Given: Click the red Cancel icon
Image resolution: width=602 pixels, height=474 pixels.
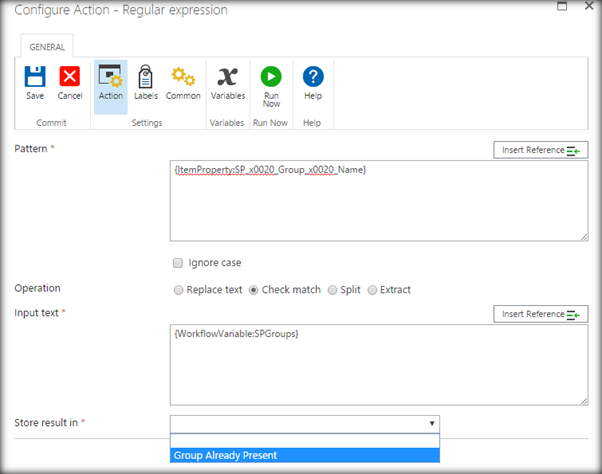Looking at the screenshot, I should click(69, 76).
